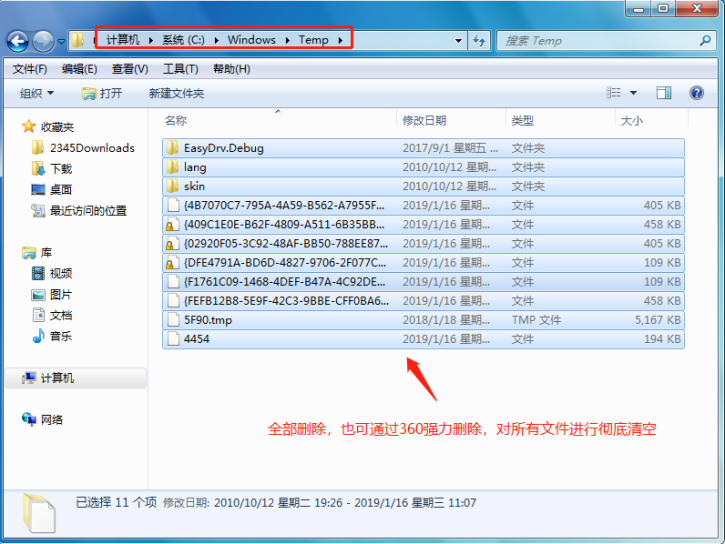Toggle the preview pane icon

click(663, 93)
